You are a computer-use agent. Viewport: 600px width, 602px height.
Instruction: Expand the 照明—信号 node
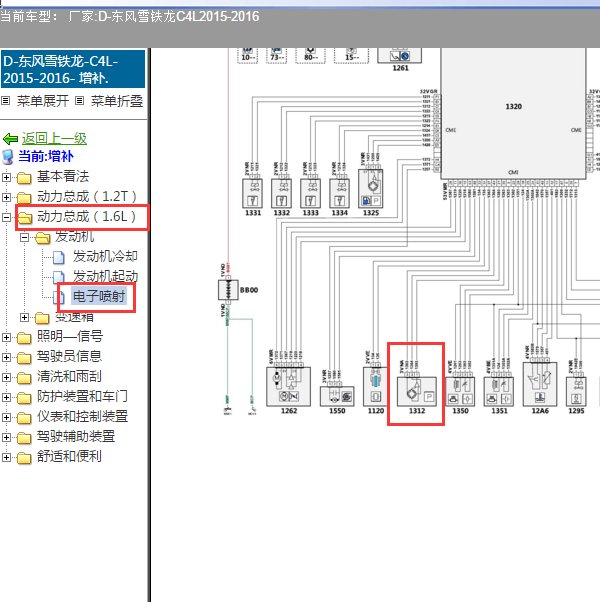tap(6, 337)
